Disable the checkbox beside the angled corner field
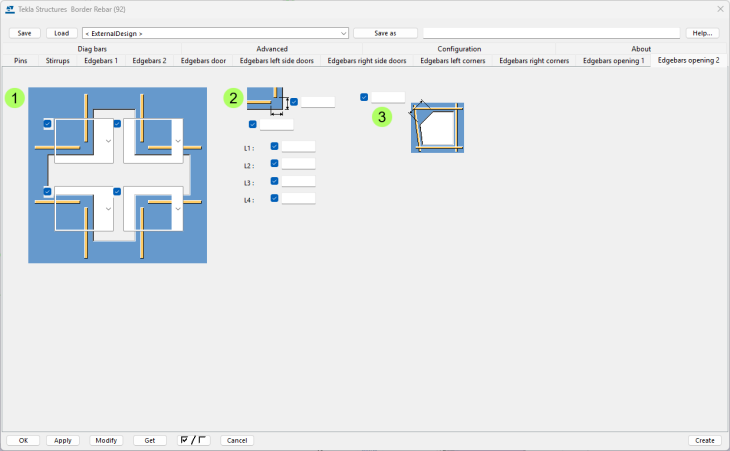730x451 pixels. pos(364,97)
